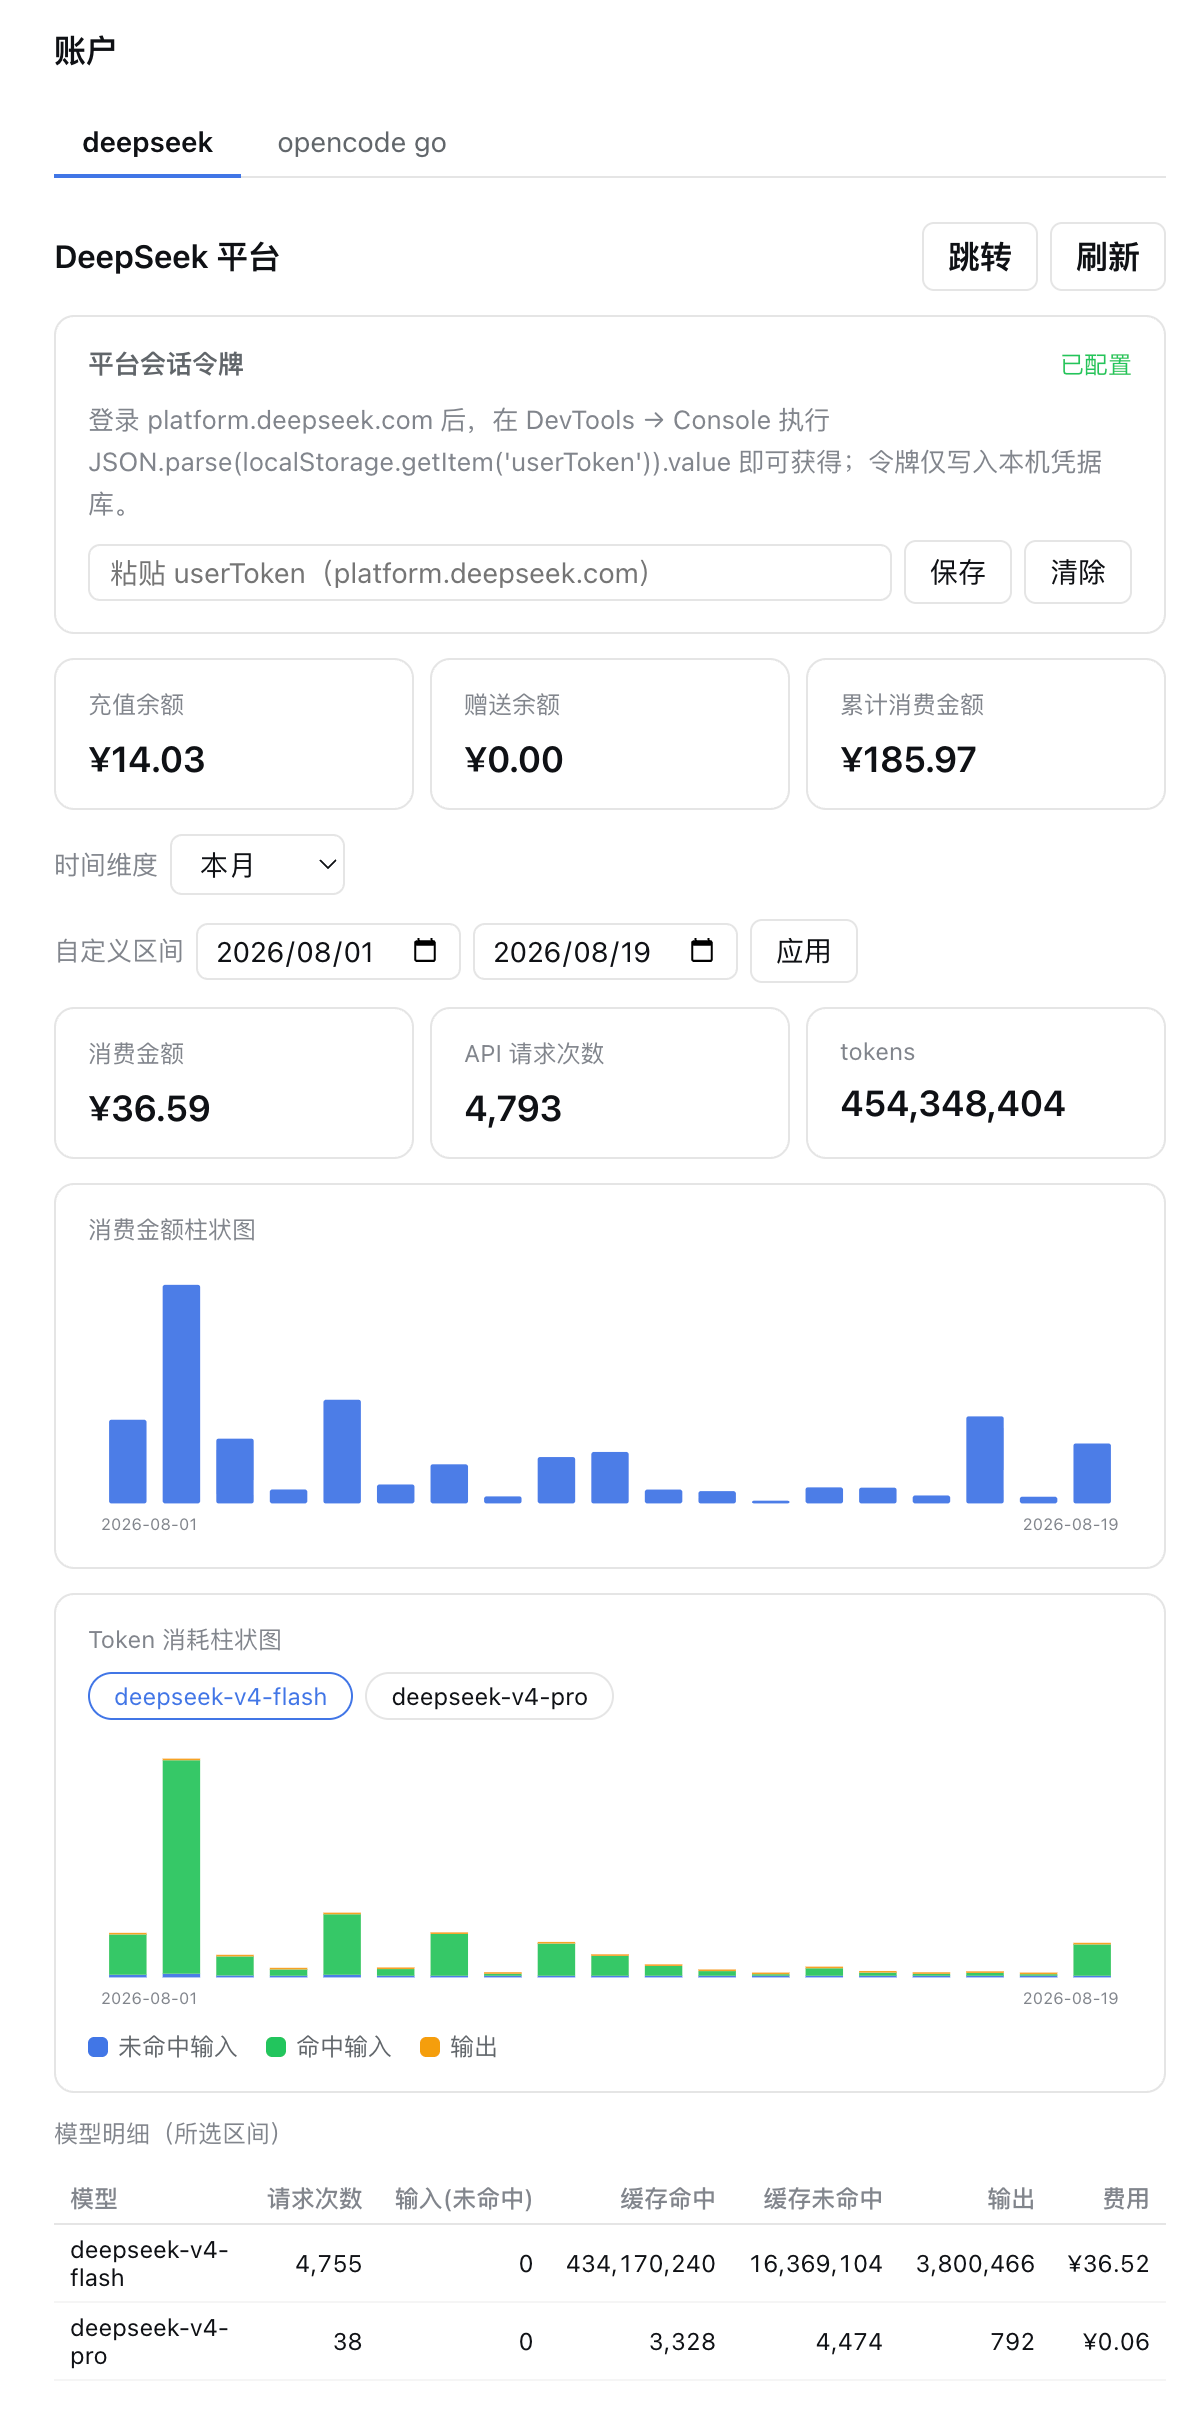This screenshot has width=1198, height=2422.
Task: Click the deepseek-v4-pro table row name
Action: click(150, 2342)
